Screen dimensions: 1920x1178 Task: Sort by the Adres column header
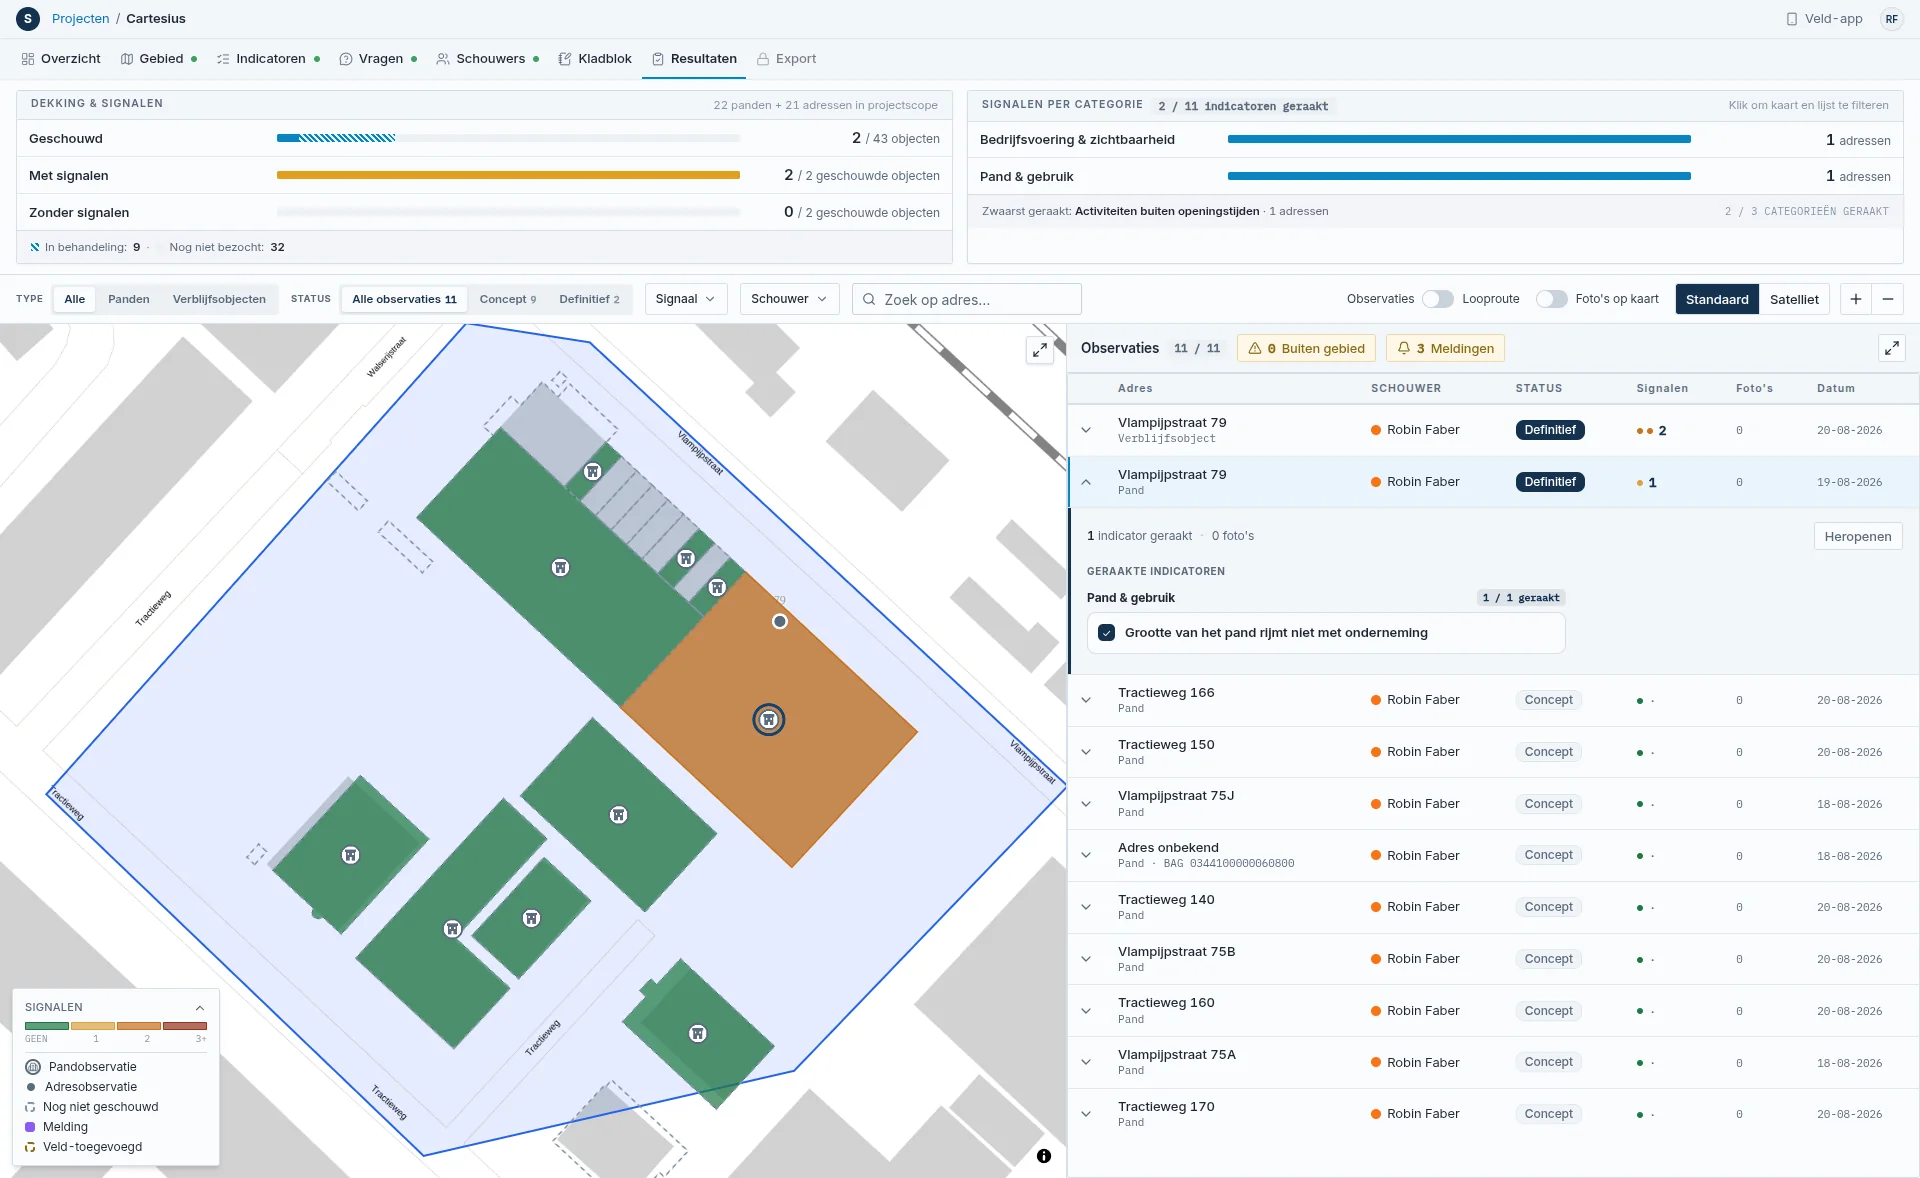[1135, 389]
